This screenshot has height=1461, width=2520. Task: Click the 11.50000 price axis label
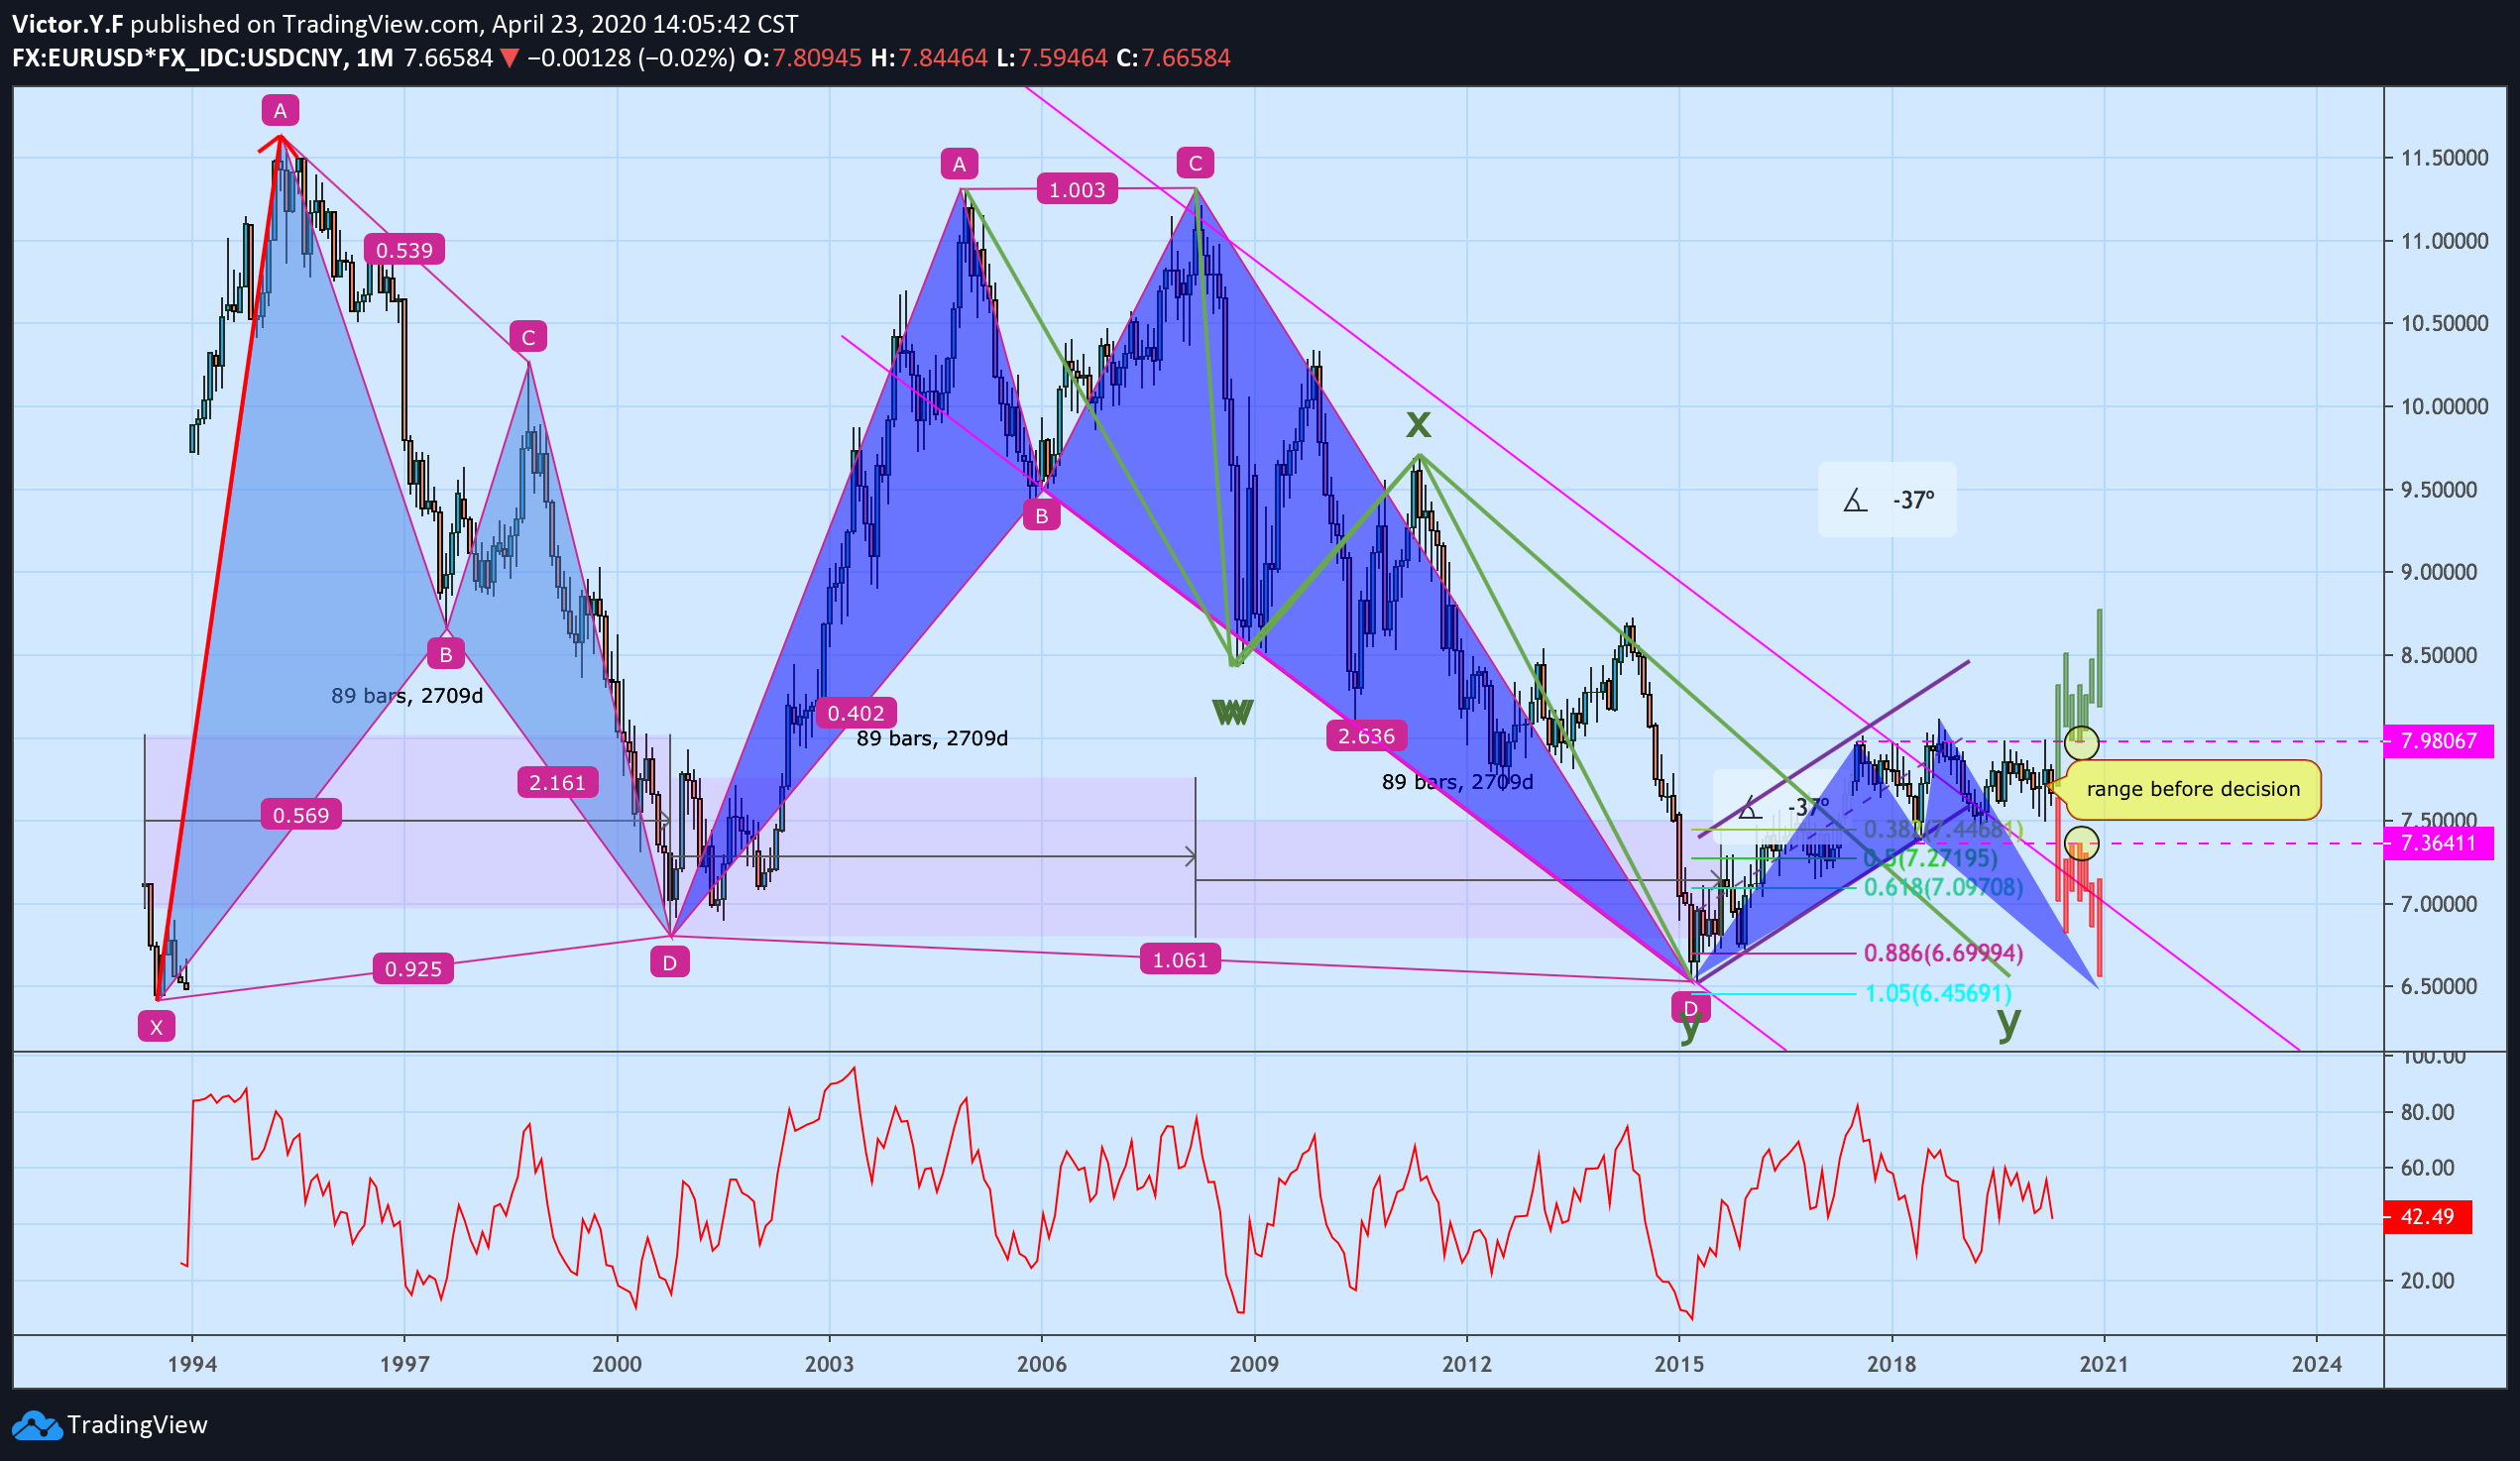(2447, 158)
